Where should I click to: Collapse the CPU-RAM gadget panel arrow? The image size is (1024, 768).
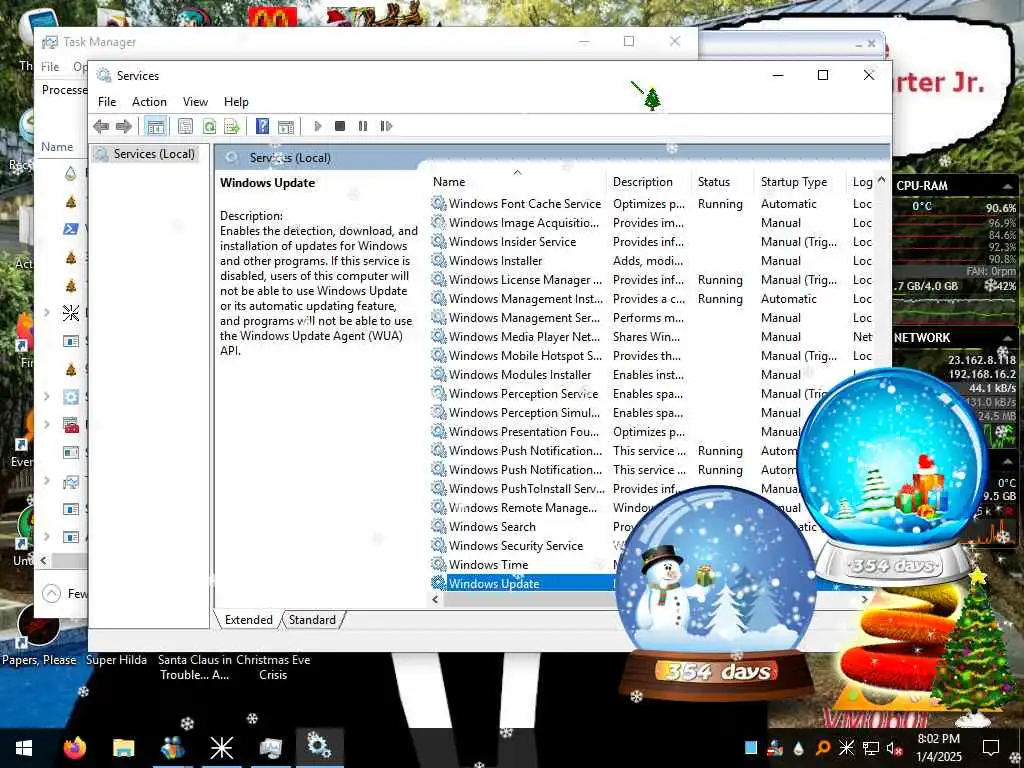(x=1008, y=186)
